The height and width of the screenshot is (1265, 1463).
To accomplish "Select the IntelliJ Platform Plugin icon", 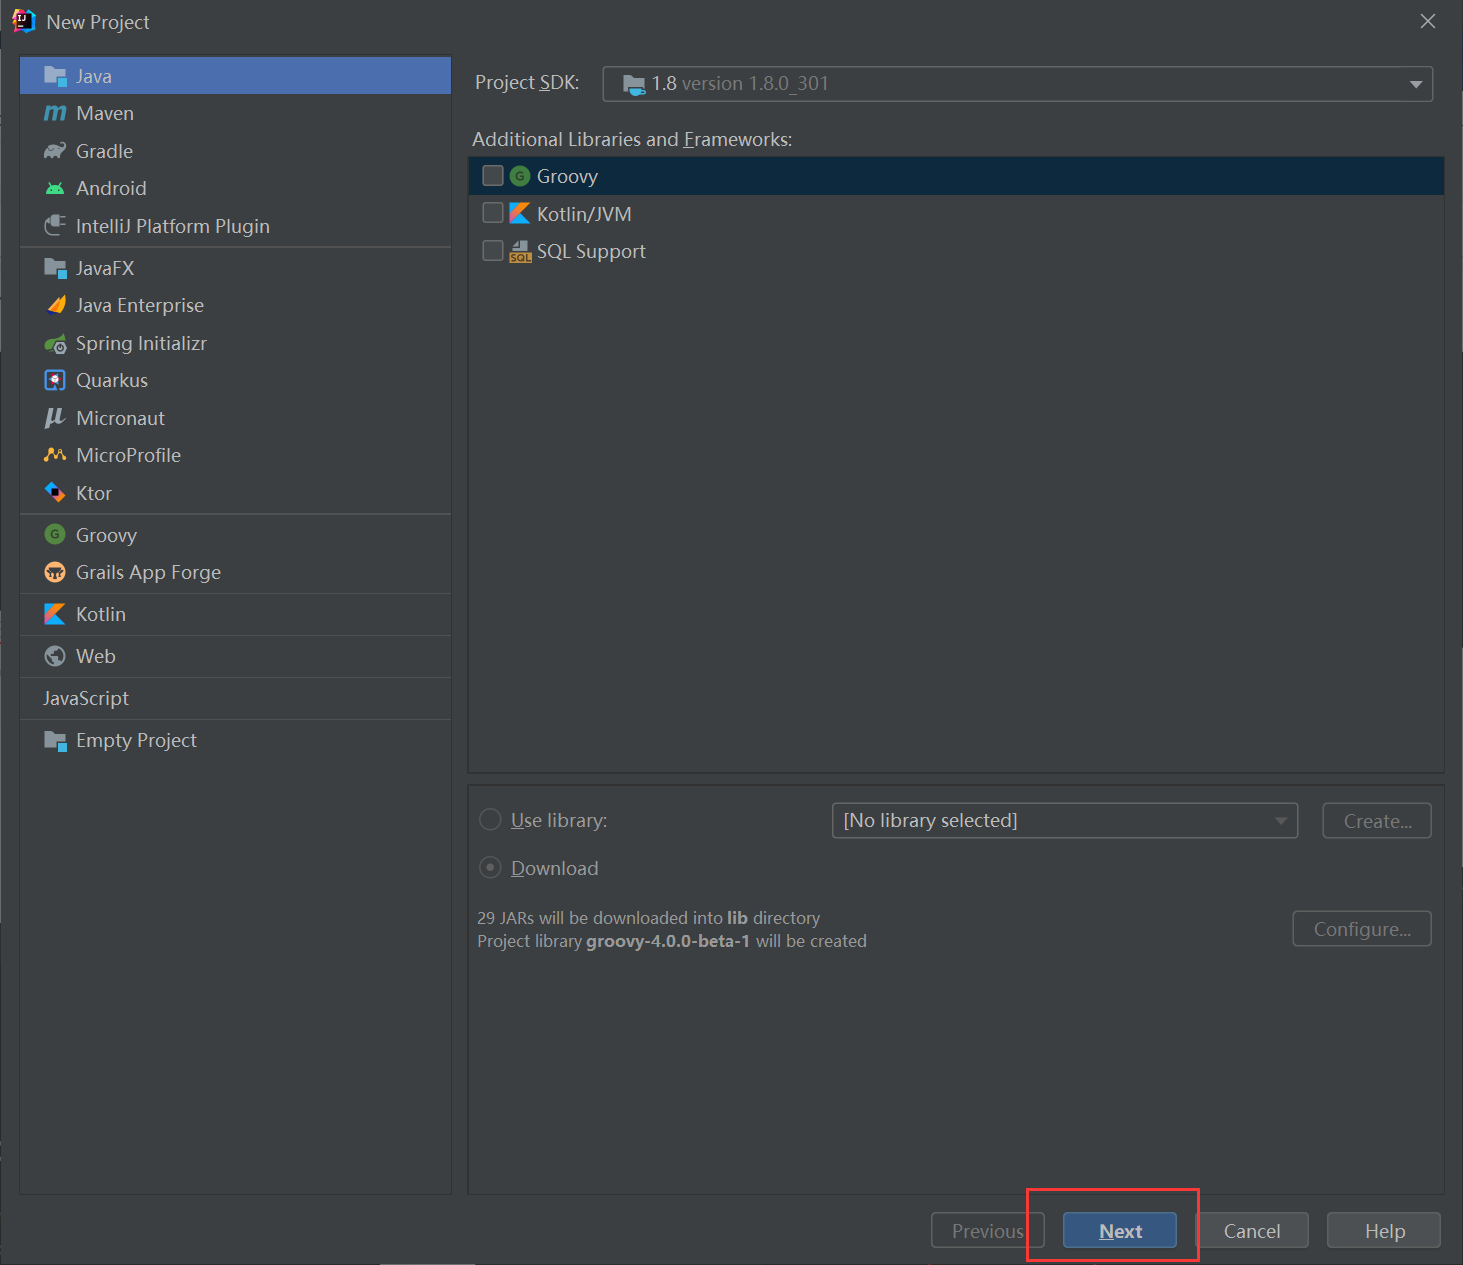I will coord(55,226).
